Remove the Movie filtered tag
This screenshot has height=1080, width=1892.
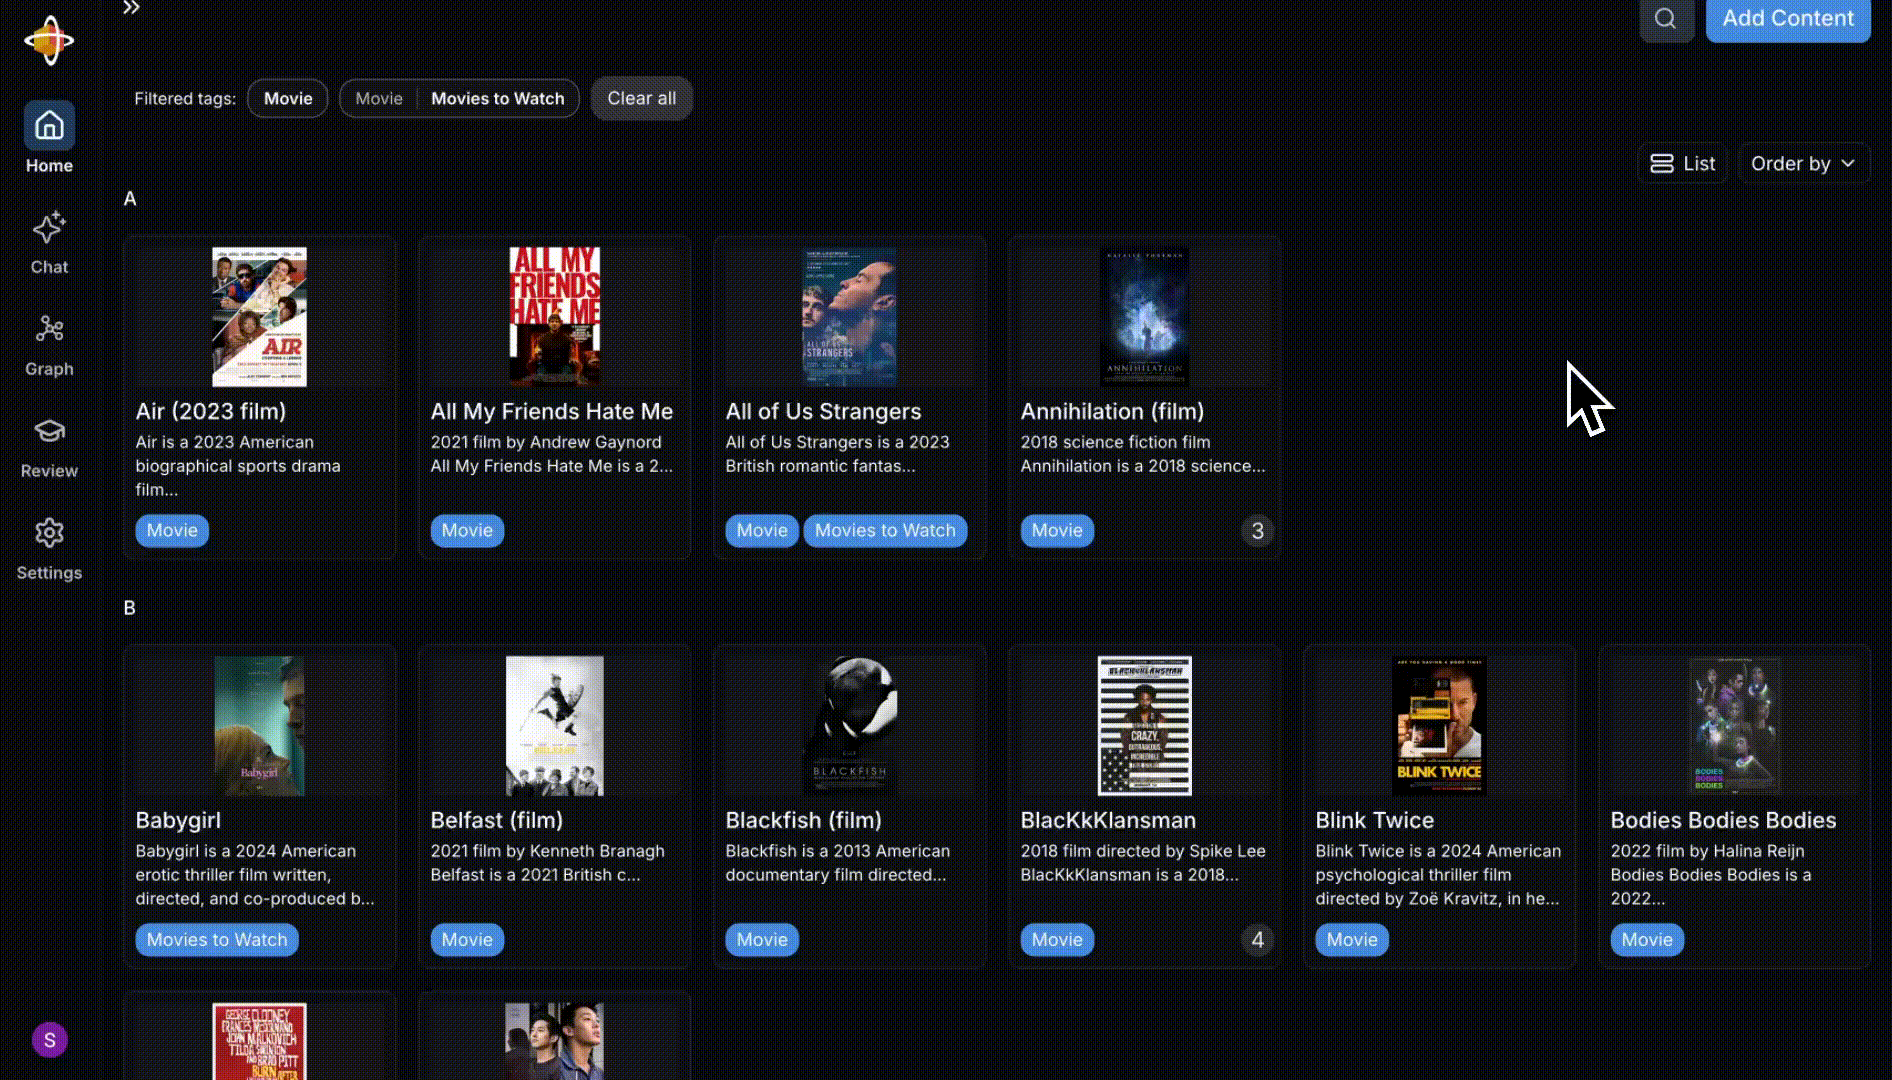click(288, 98)
